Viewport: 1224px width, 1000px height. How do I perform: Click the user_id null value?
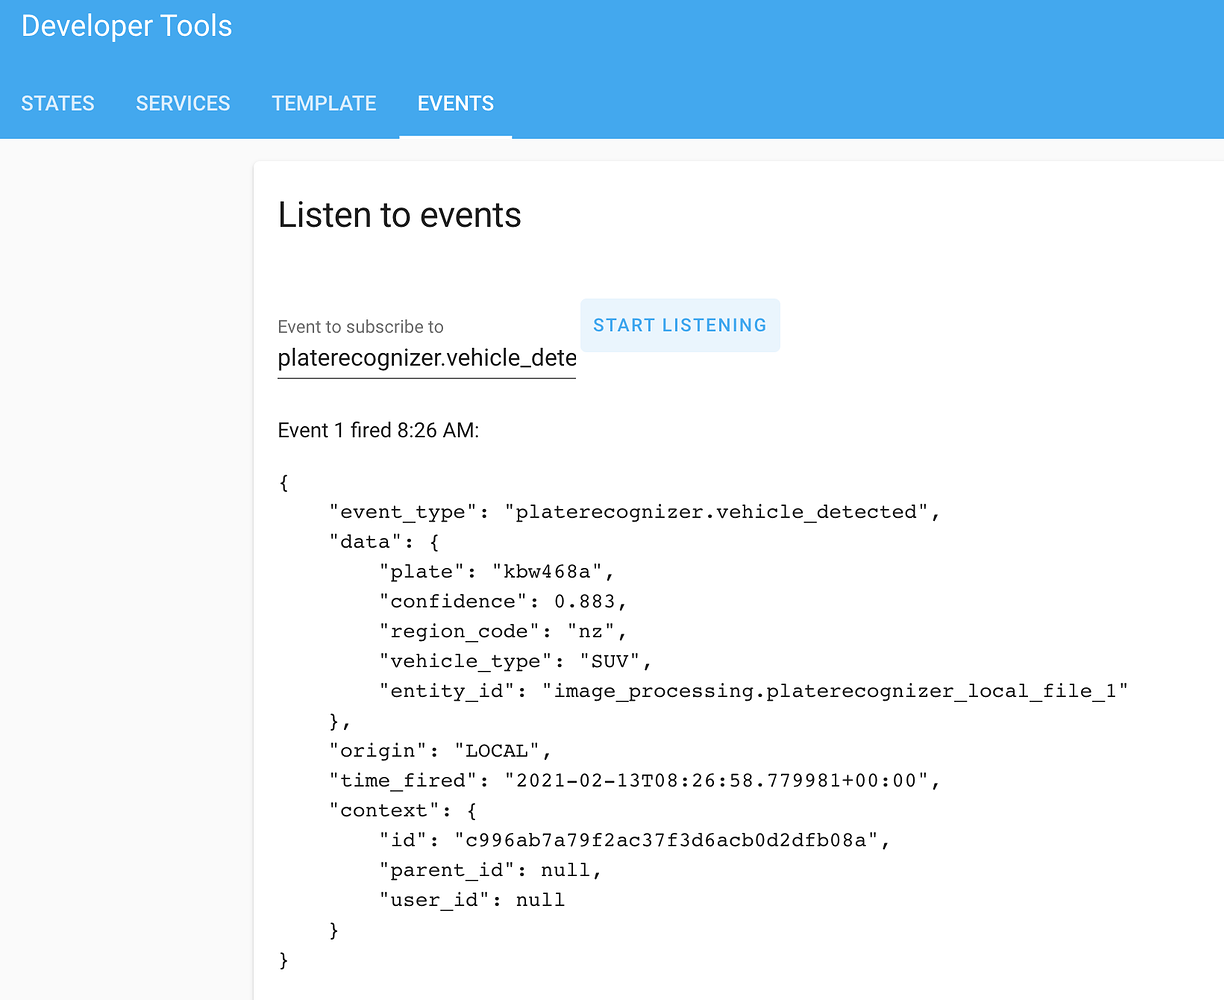pyautogui.click(x=540, y=900)
